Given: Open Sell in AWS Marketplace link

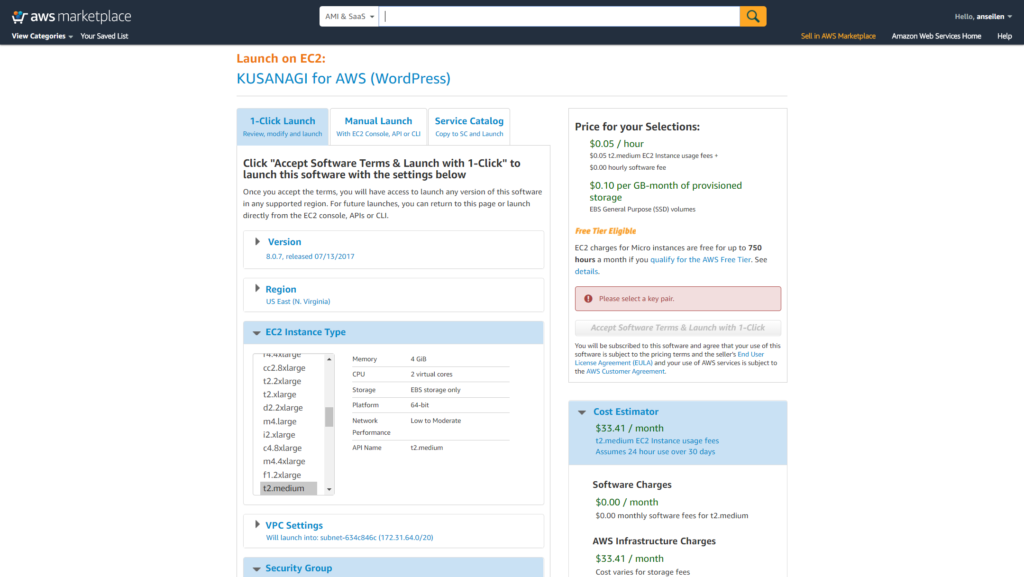Looking at the screenshot, I should tap(838, 36).
